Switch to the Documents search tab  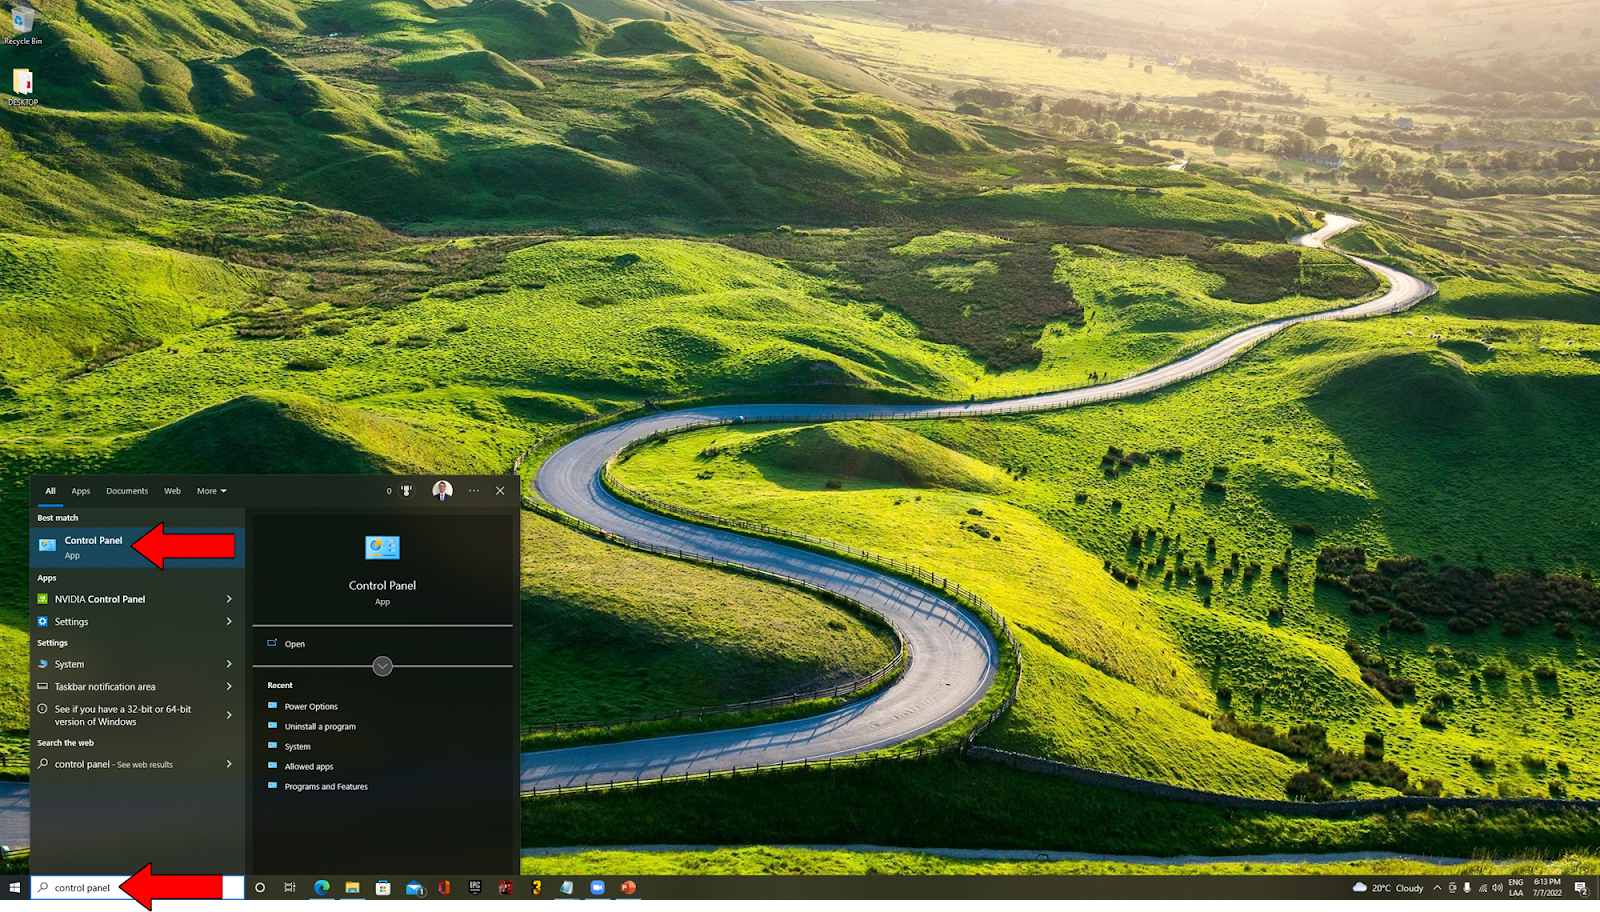click(x=127, y=491)
